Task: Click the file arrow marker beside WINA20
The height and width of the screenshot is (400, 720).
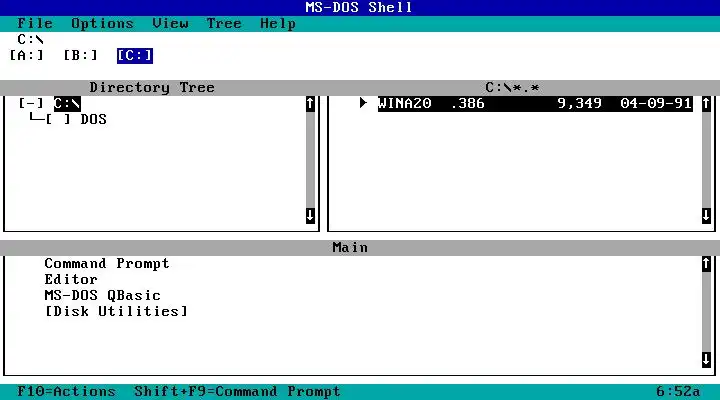Action: (363, 103)
